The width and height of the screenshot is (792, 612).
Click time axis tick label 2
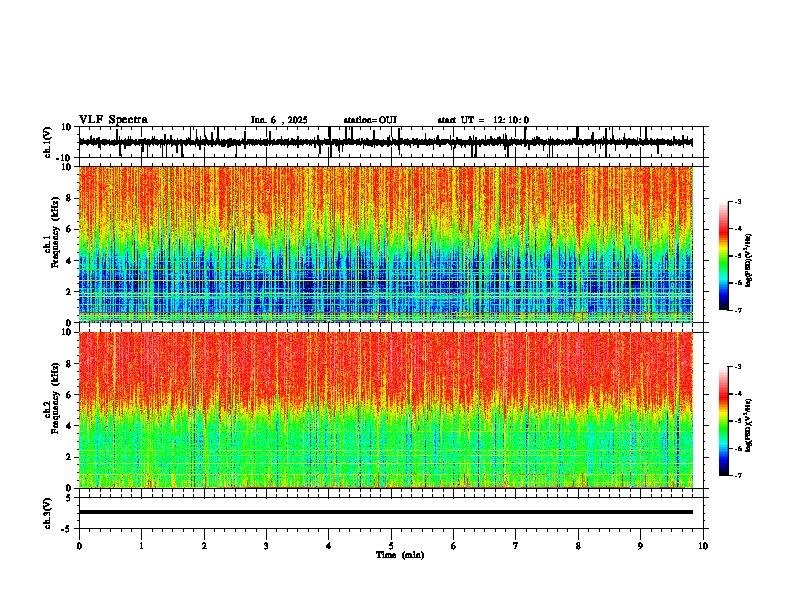tap(204, 546)
